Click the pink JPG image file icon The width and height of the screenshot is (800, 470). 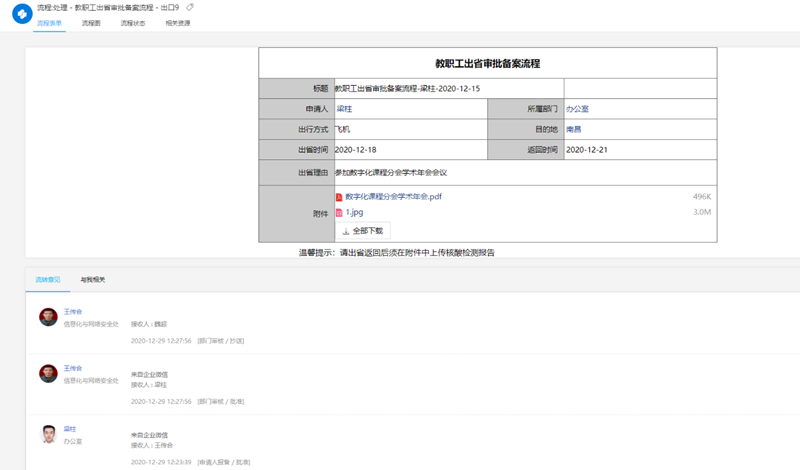(x=339, y=213)
